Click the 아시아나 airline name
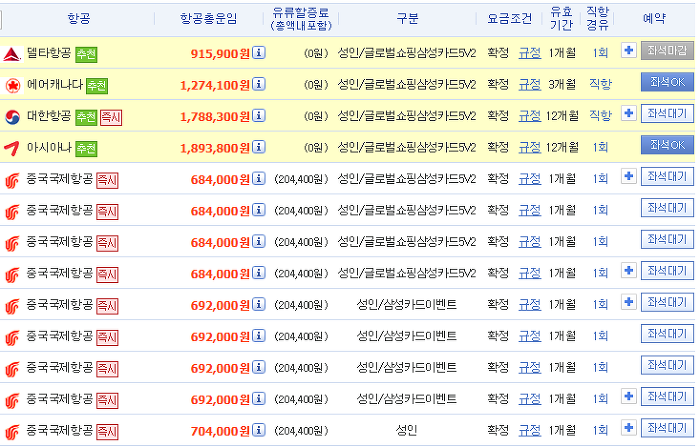The image size is (700, 447). click(49, 147)
